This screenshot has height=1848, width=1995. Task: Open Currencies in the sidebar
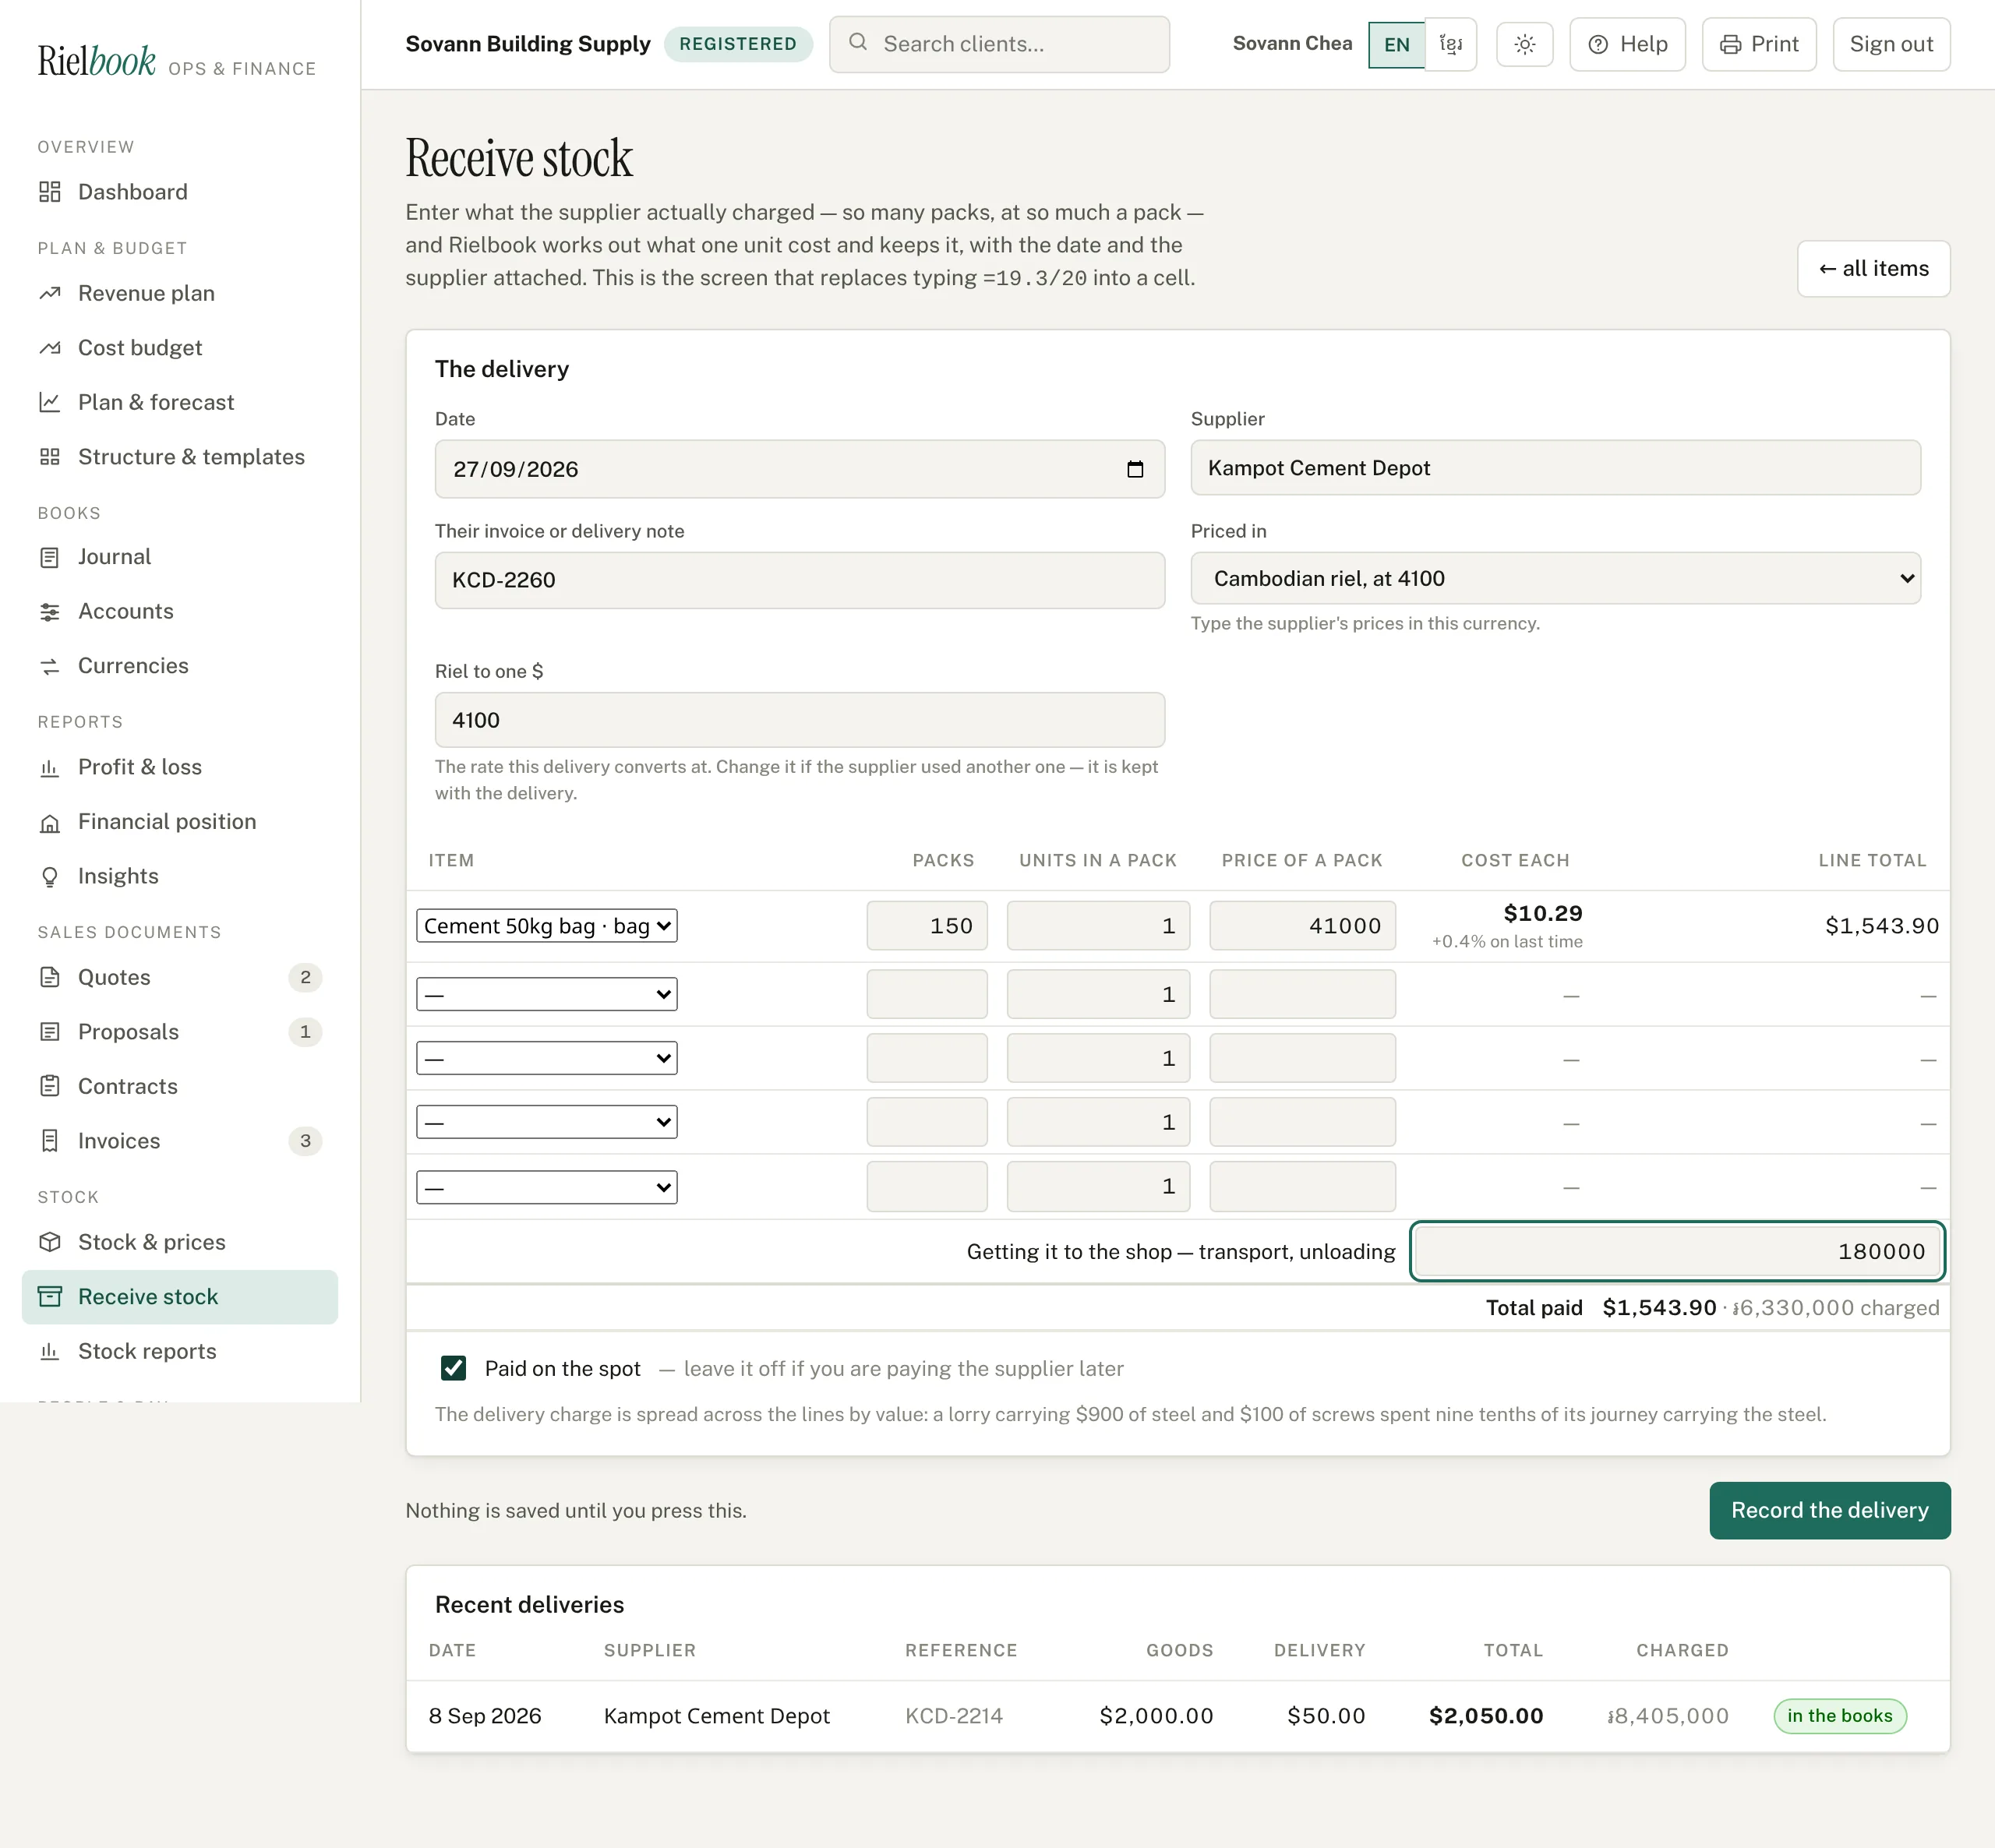180,666
